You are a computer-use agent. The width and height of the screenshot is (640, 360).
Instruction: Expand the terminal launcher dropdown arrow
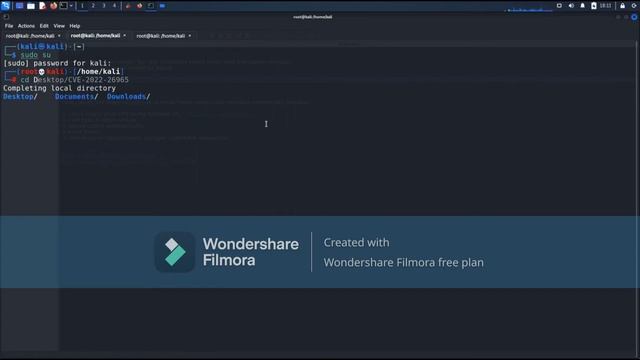71,6
